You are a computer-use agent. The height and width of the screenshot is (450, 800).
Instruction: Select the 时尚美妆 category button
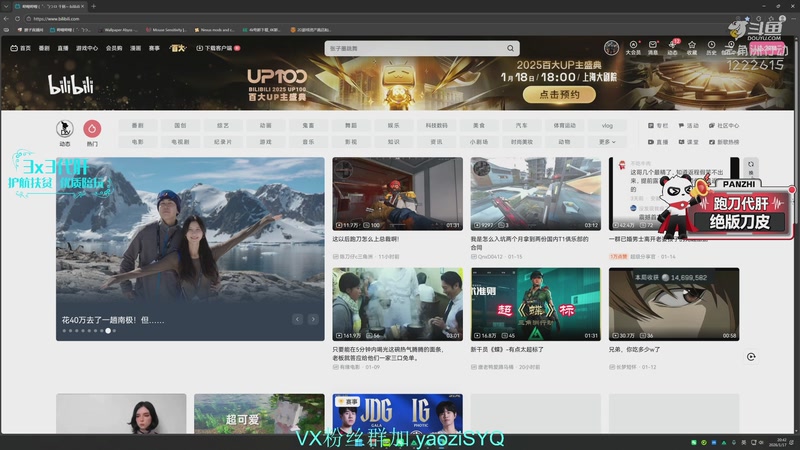coord(521,142)
